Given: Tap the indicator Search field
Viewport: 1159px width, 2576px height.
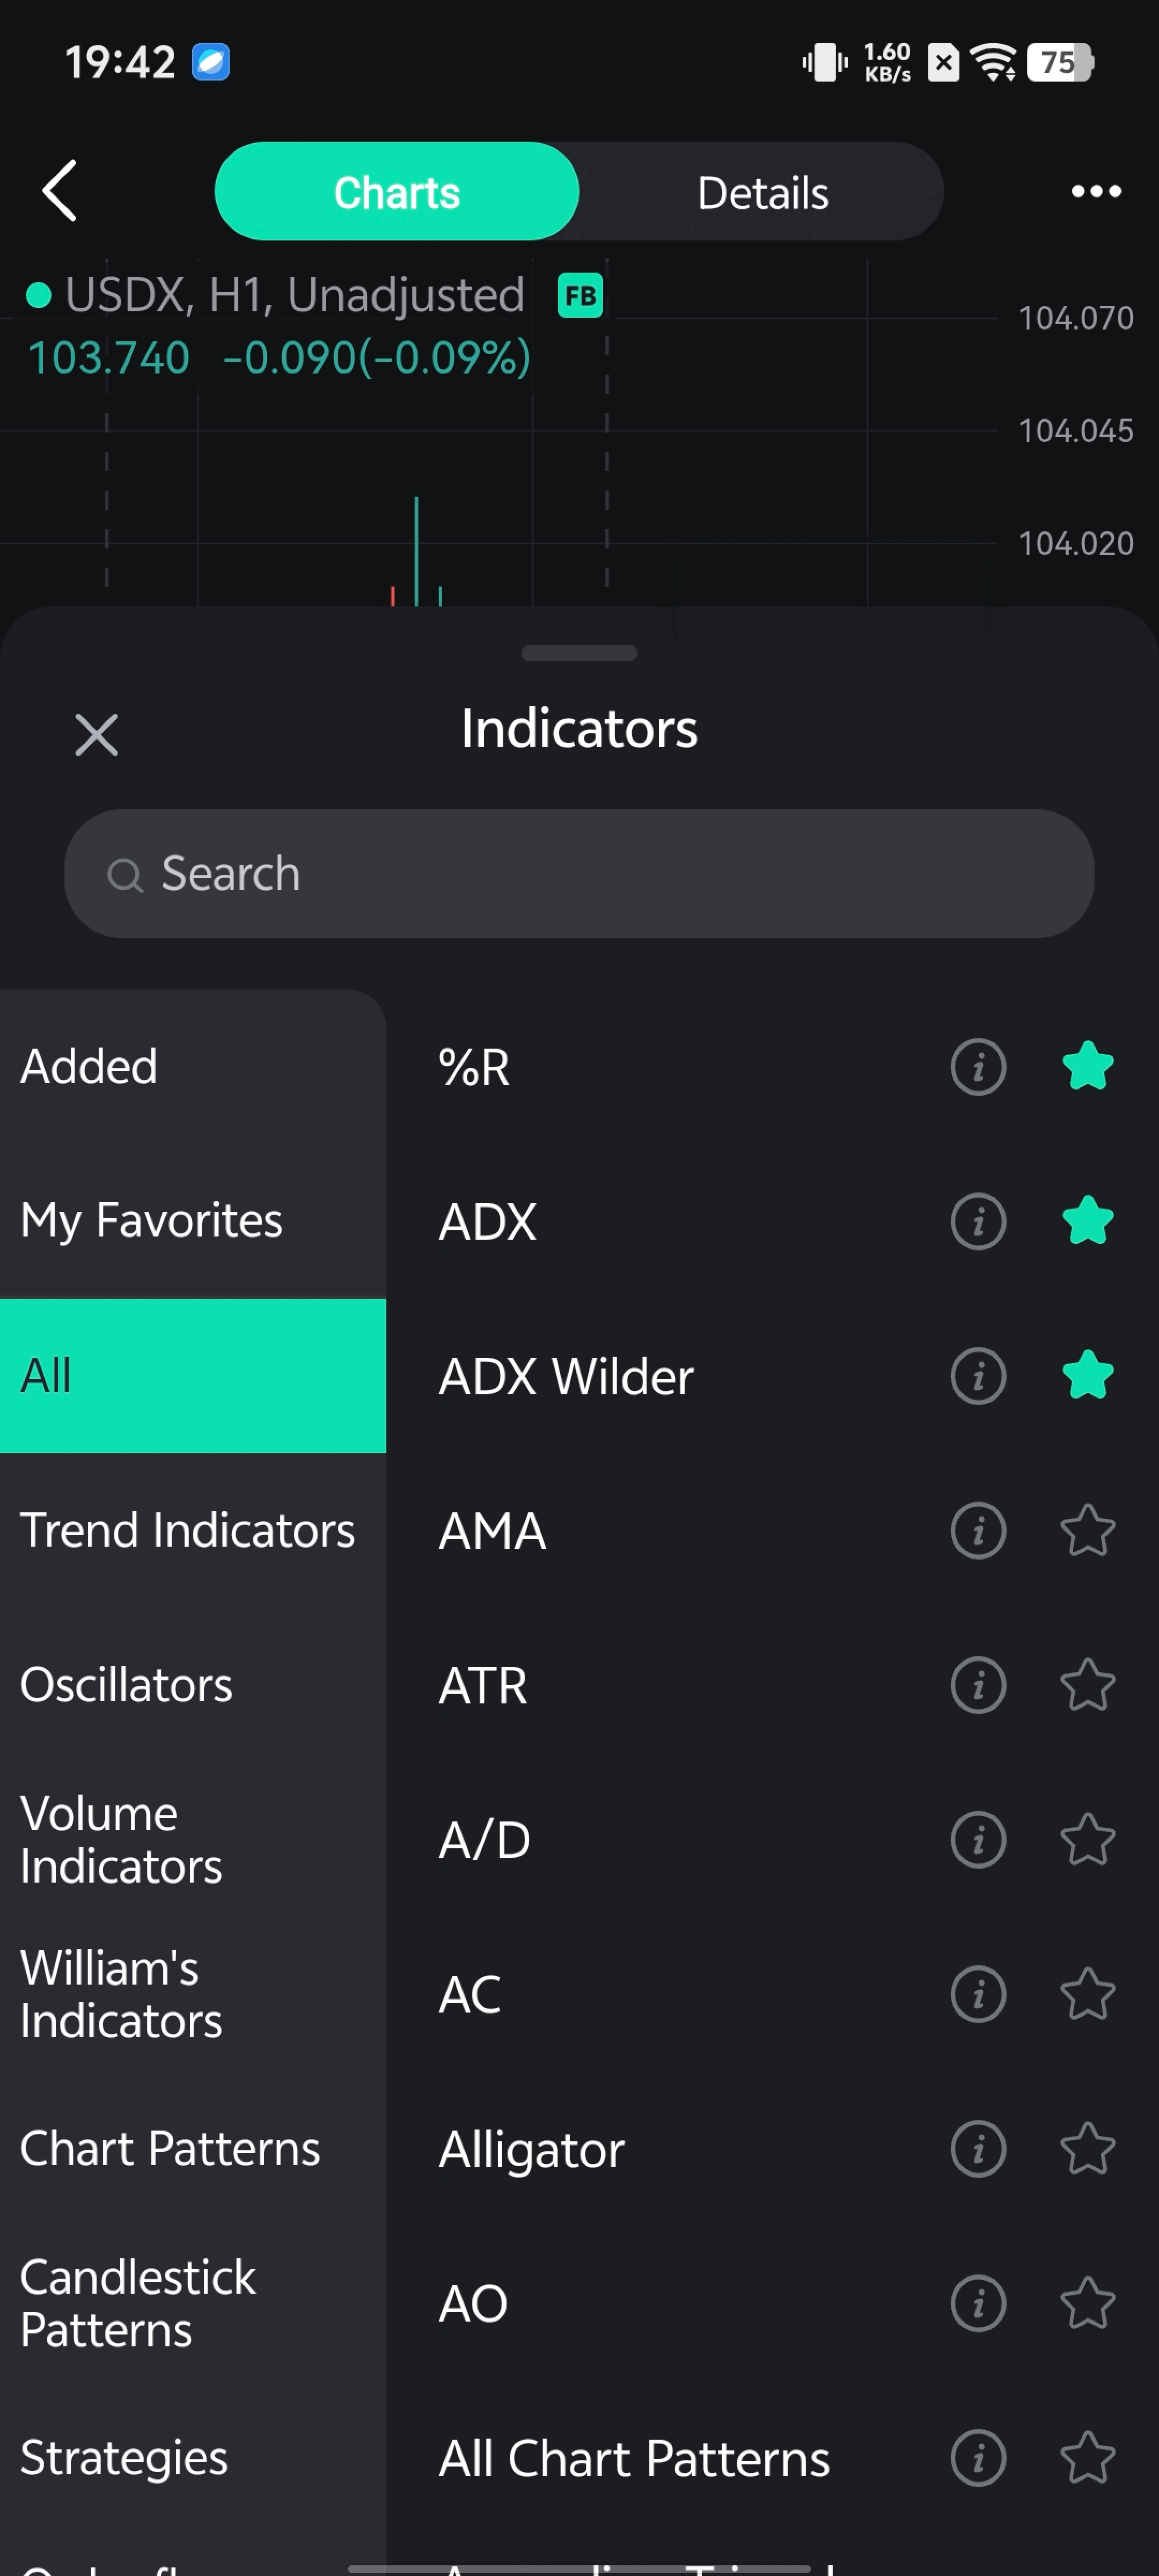Looking at the screenshot, I should [579, 874].
